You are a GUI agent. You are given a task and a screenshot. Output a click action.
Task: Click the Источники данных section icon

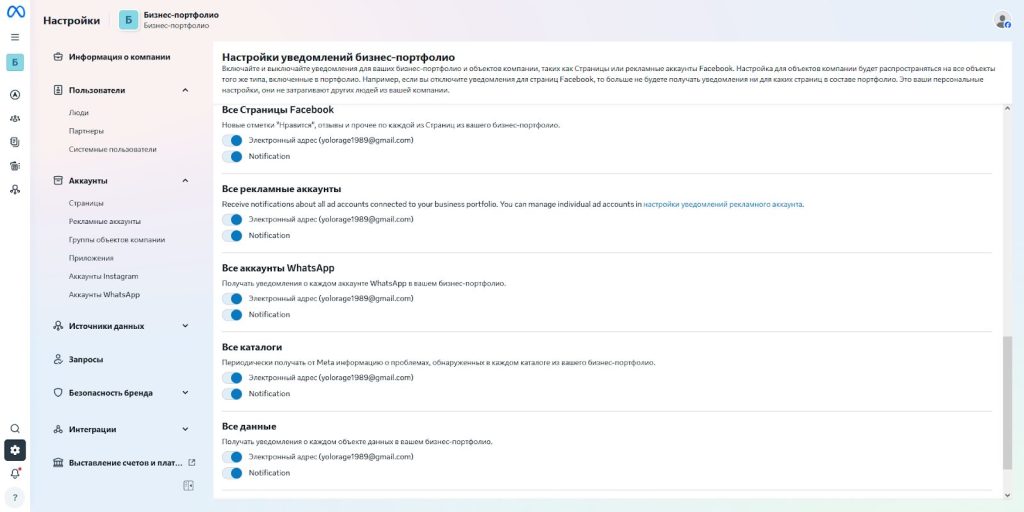pyautogui.click(x=57, y=326)
